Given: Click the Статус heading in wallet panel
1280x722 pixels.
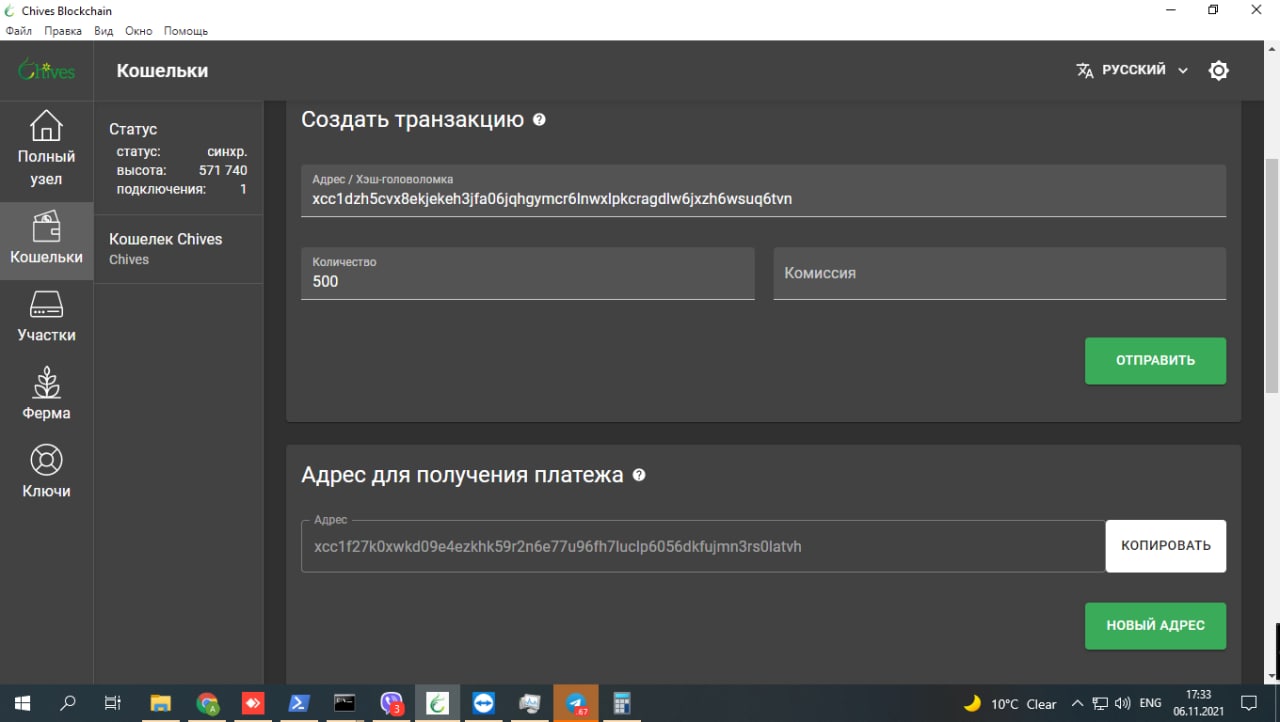Looking at the screenshot, I should [133, 129].
